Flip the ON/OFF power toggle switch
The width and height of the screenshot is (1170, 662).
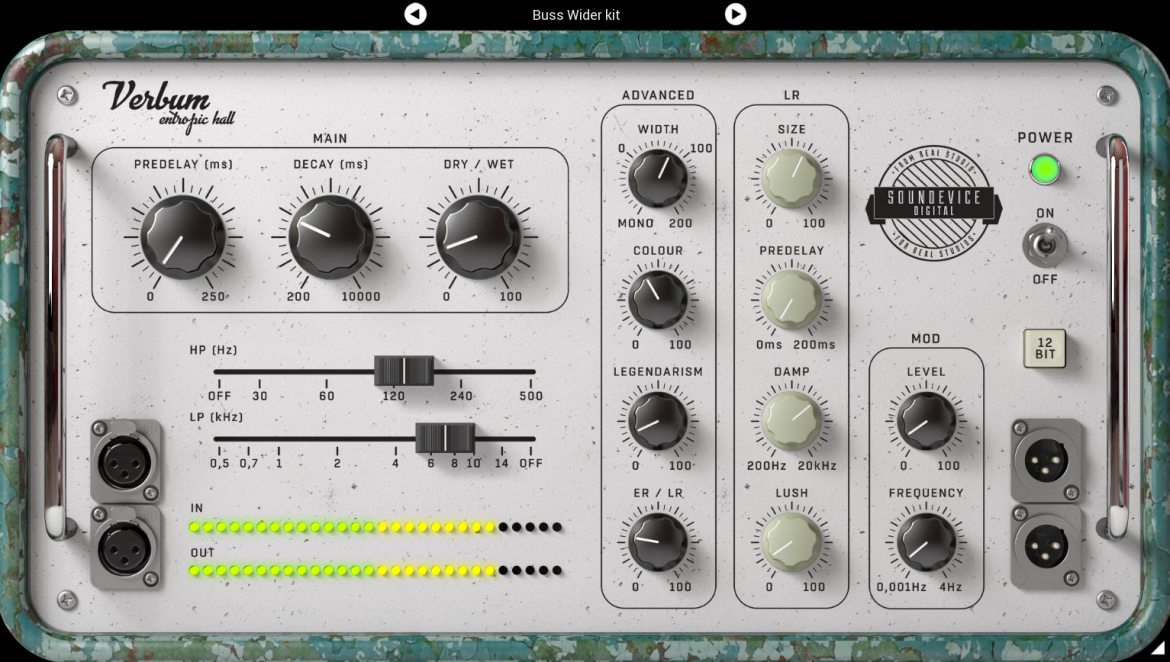click(x=1045, y=245)
